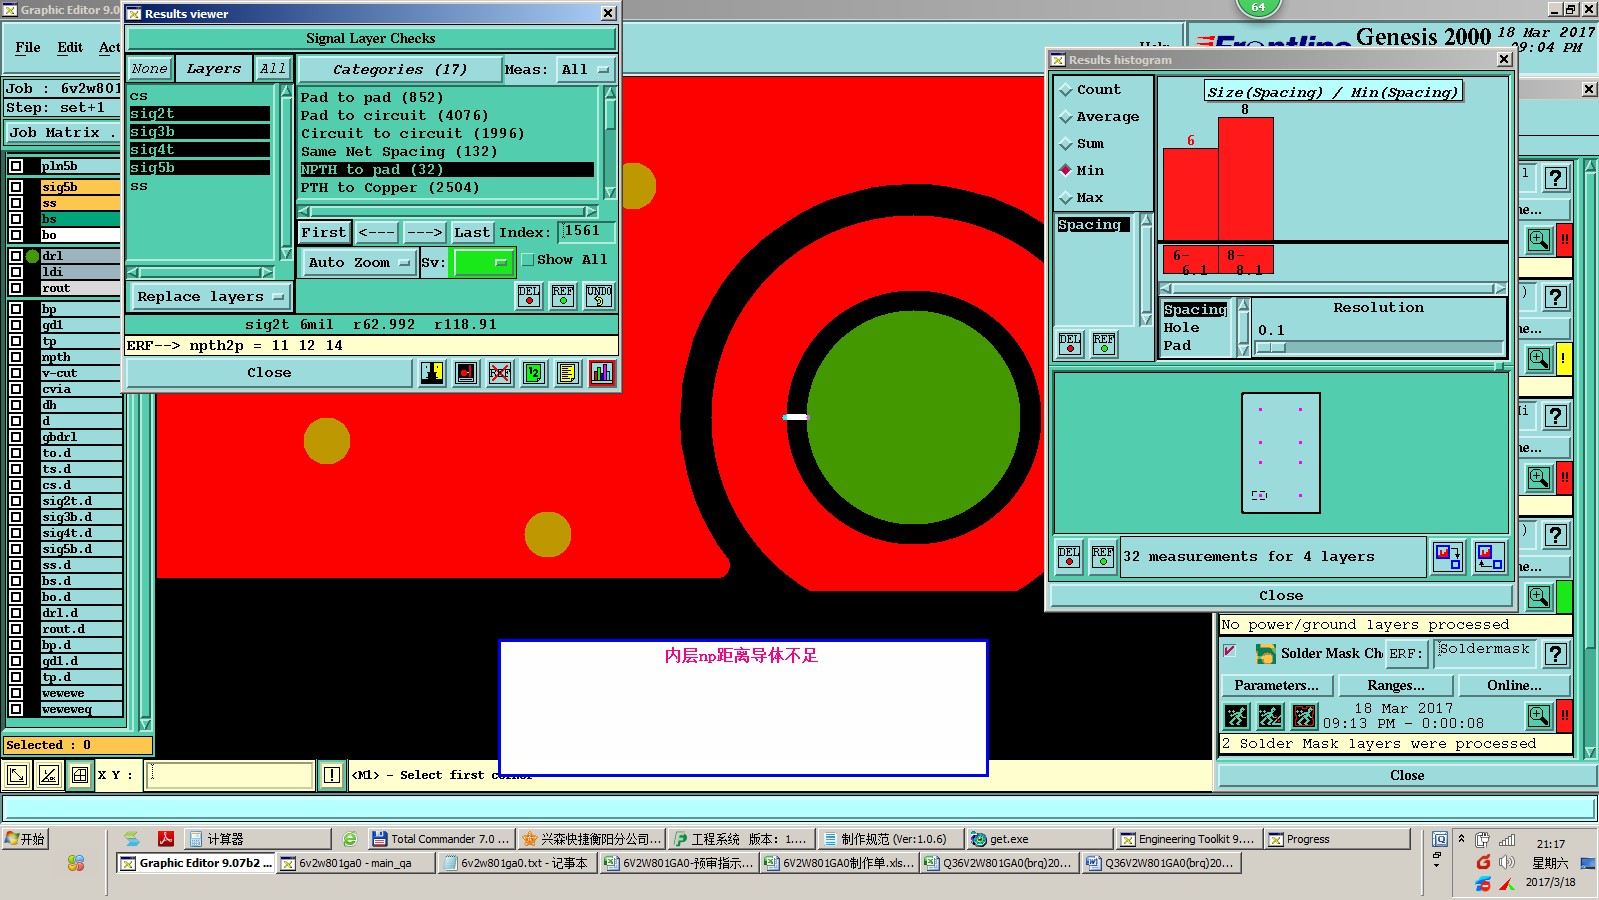
Task: Click Last button
Action: tap(471, 232)
